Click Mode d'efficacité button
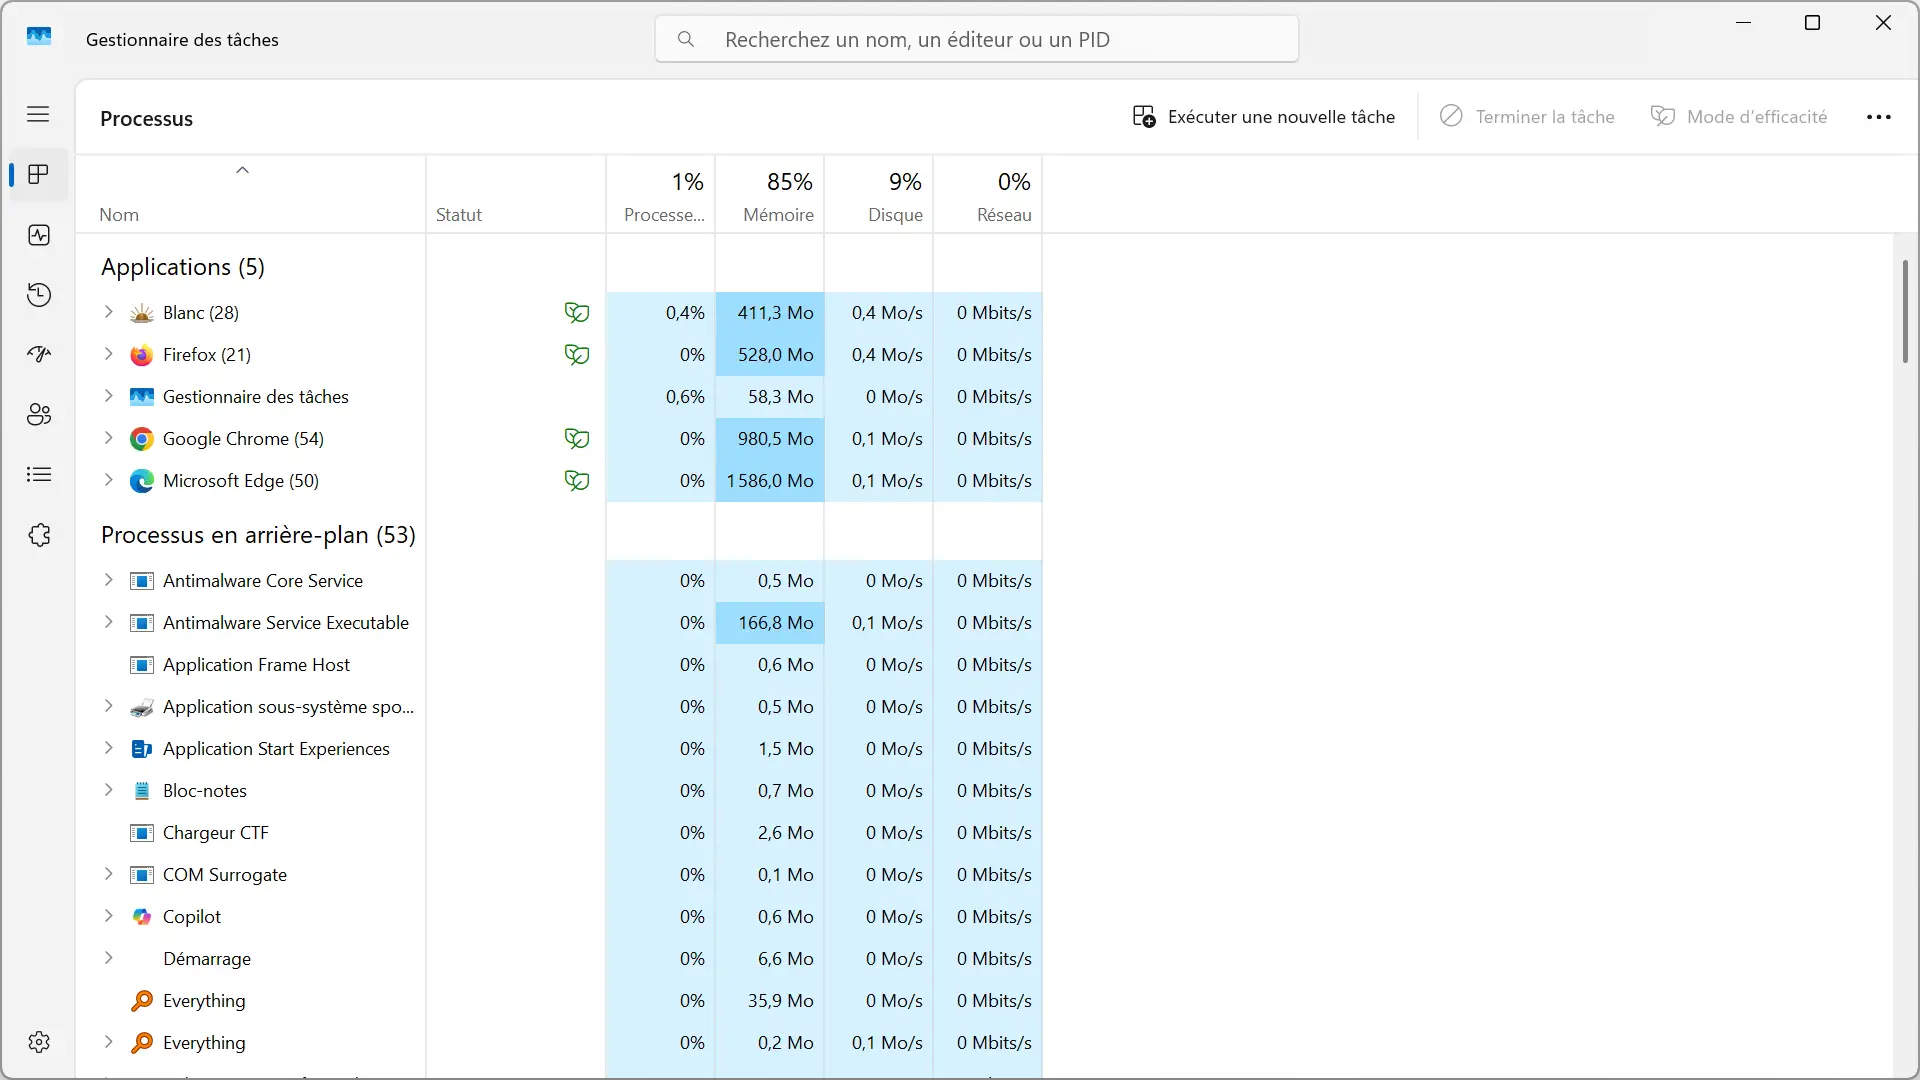1920x1080 pixels. (1739, 117)
